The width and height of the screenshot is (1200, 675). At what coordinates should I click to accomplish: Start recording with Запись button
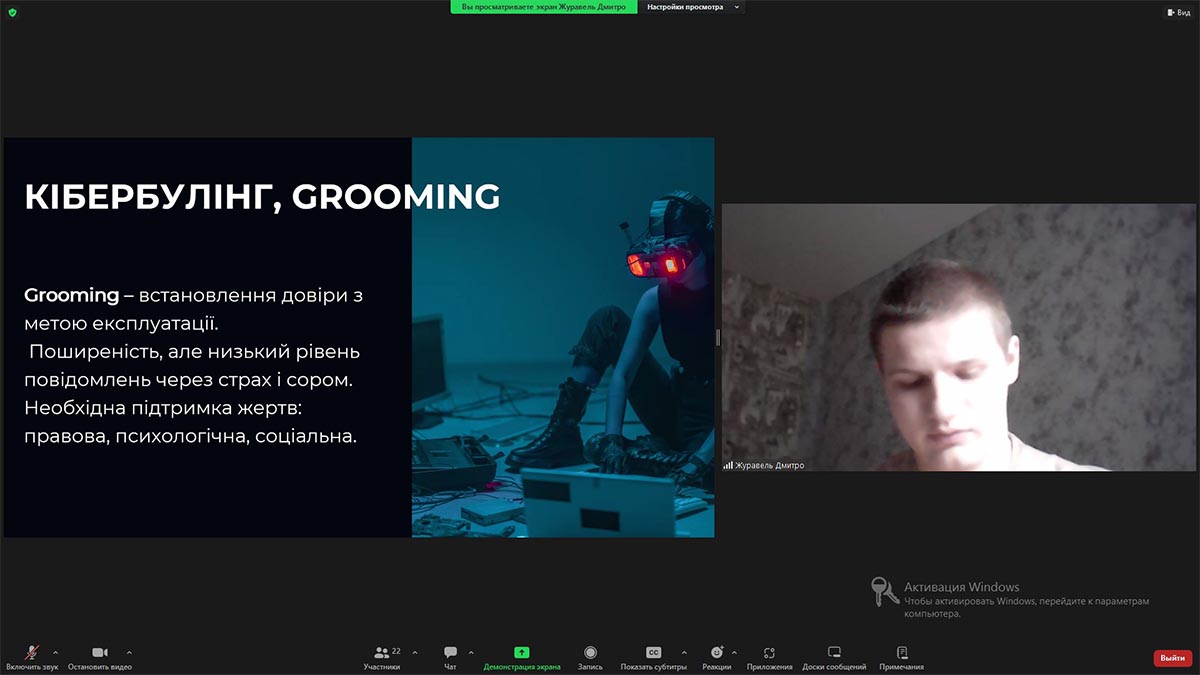pyautogui.click(x=590, y=653)
